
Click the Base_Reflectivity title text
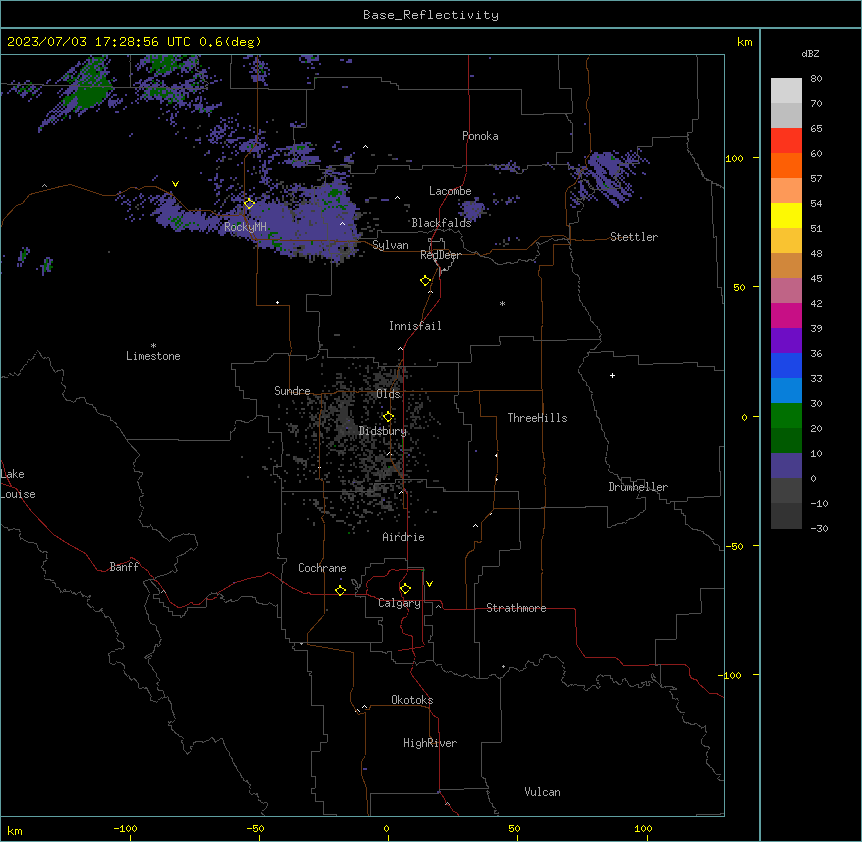coord(431,15)
